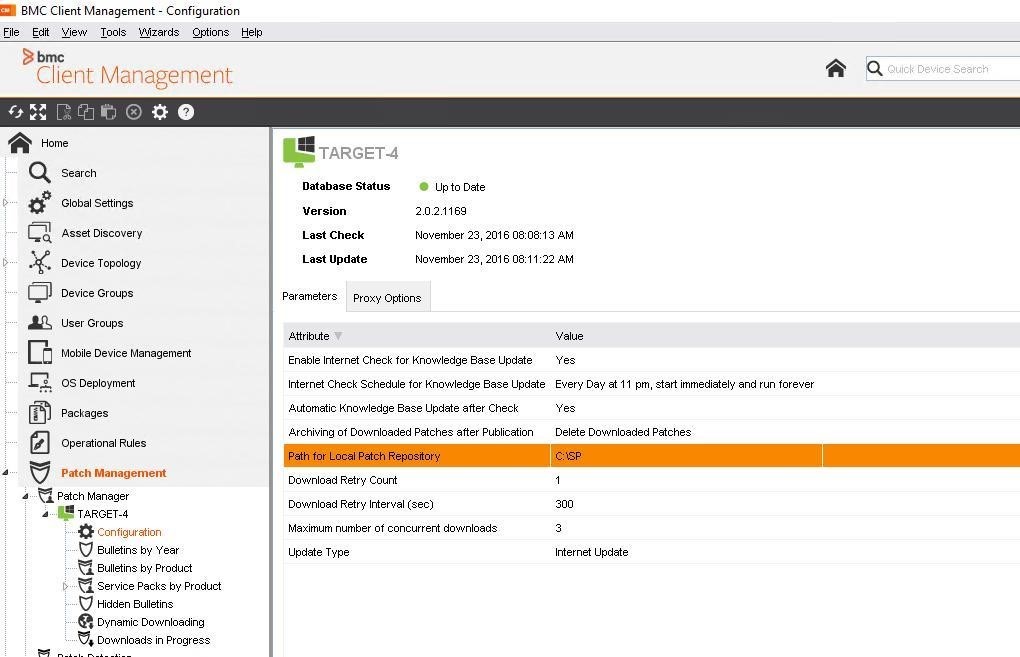The width and height of the screenshot is (1020, 657).
Task: Click the toolbar gear settings icon
Action: [160, 112]
